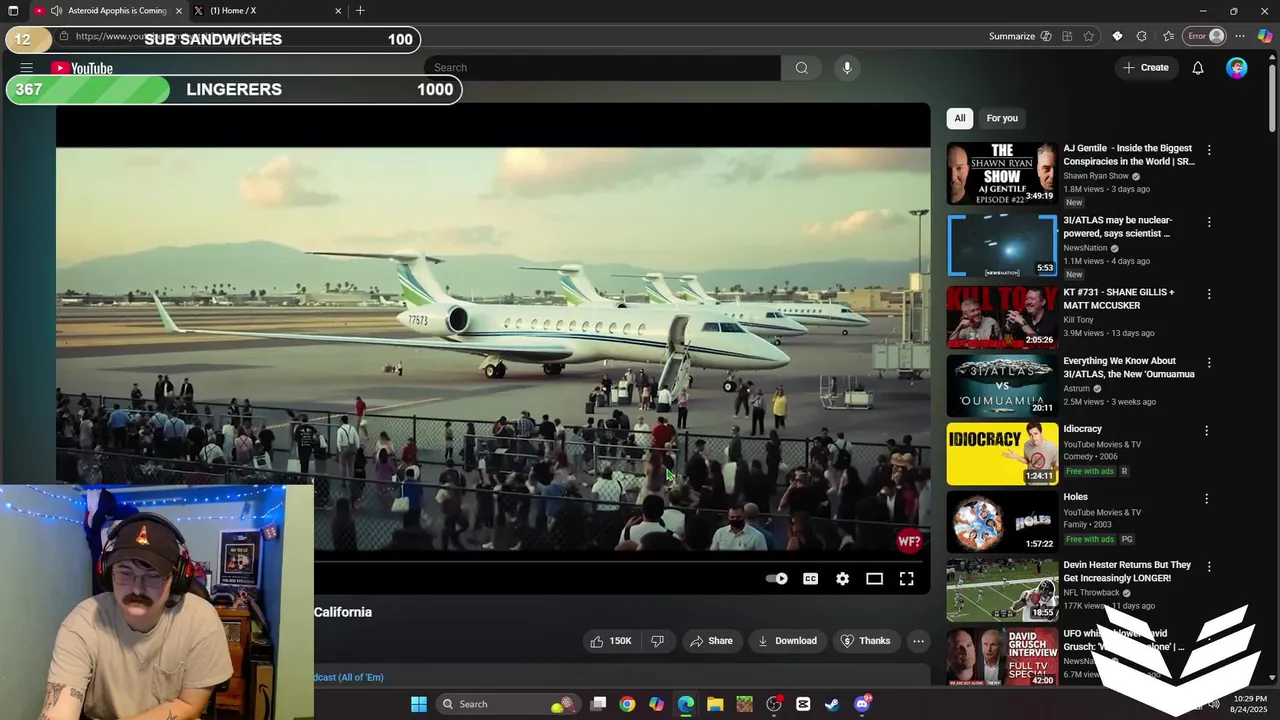Open more actions ellipsis below the video

(918, 641)
